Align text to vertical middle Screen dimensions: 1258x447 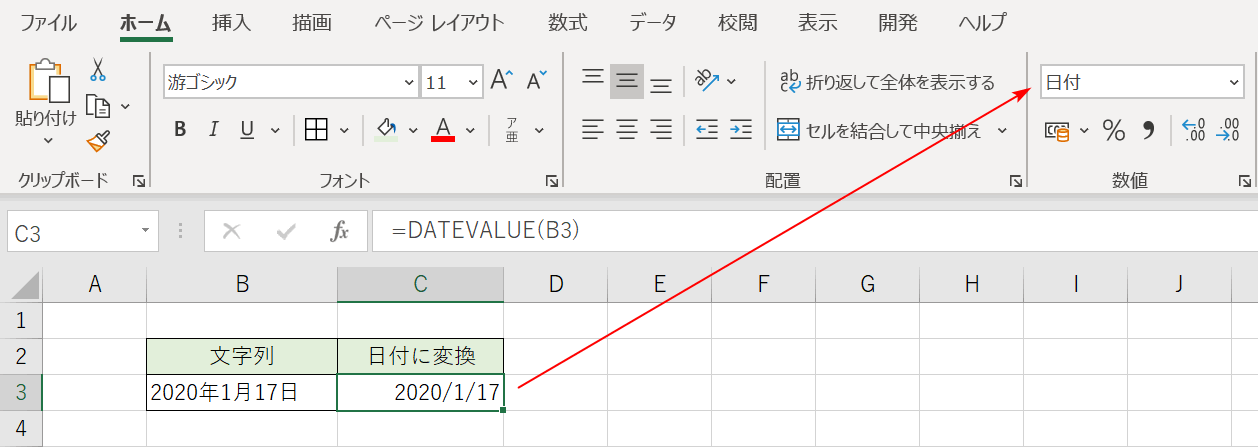pyautogui.click(x=627, y=81)
